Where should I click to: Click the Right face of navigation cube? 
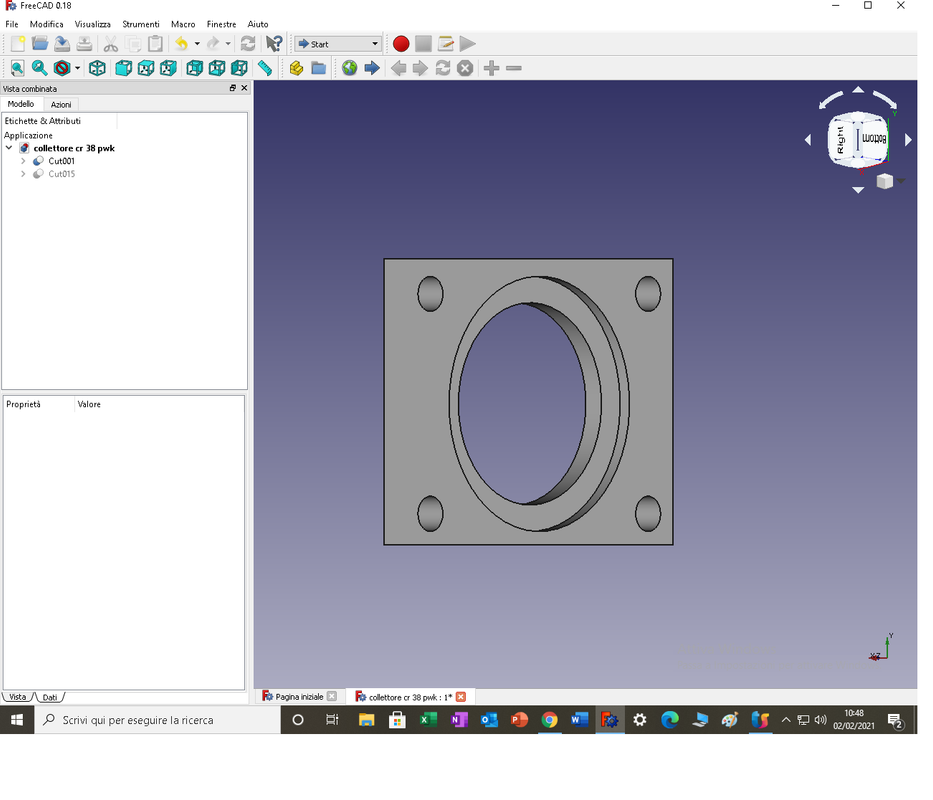[x=841, y=140]
